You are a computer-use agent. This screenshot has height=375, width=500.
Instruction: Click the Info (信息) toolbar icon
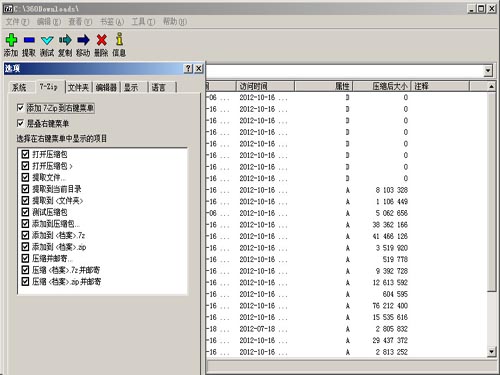click(119, 39)
